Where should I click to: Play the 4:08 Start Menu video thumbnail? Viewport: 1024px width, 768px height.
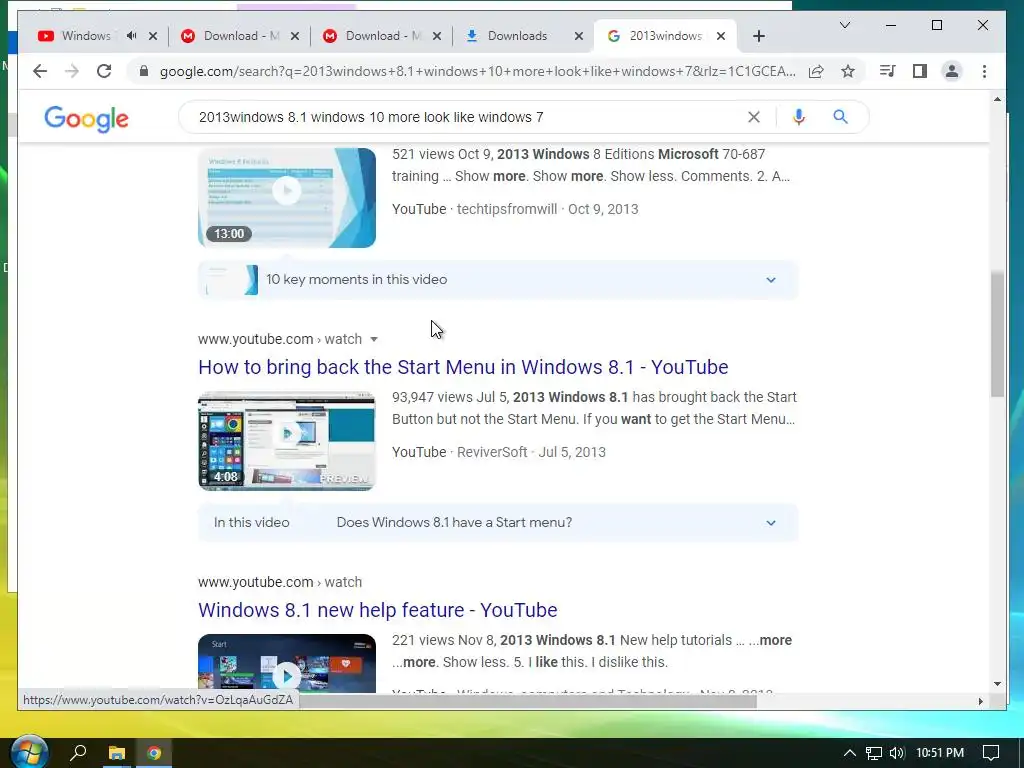[x=287, y=441]
